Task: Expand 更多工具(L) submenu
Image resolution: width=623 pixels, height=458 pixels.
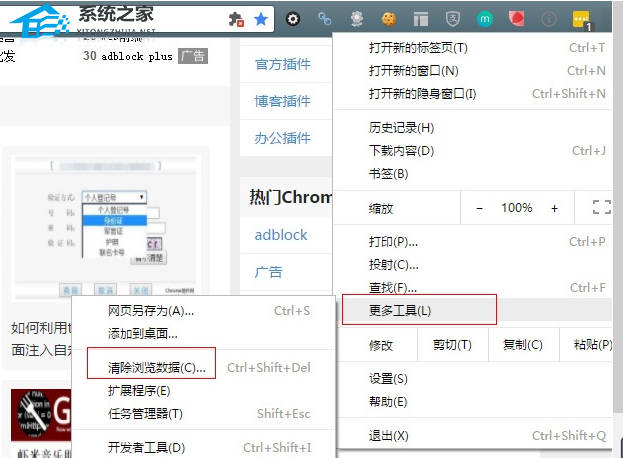Action: point(472,310)
